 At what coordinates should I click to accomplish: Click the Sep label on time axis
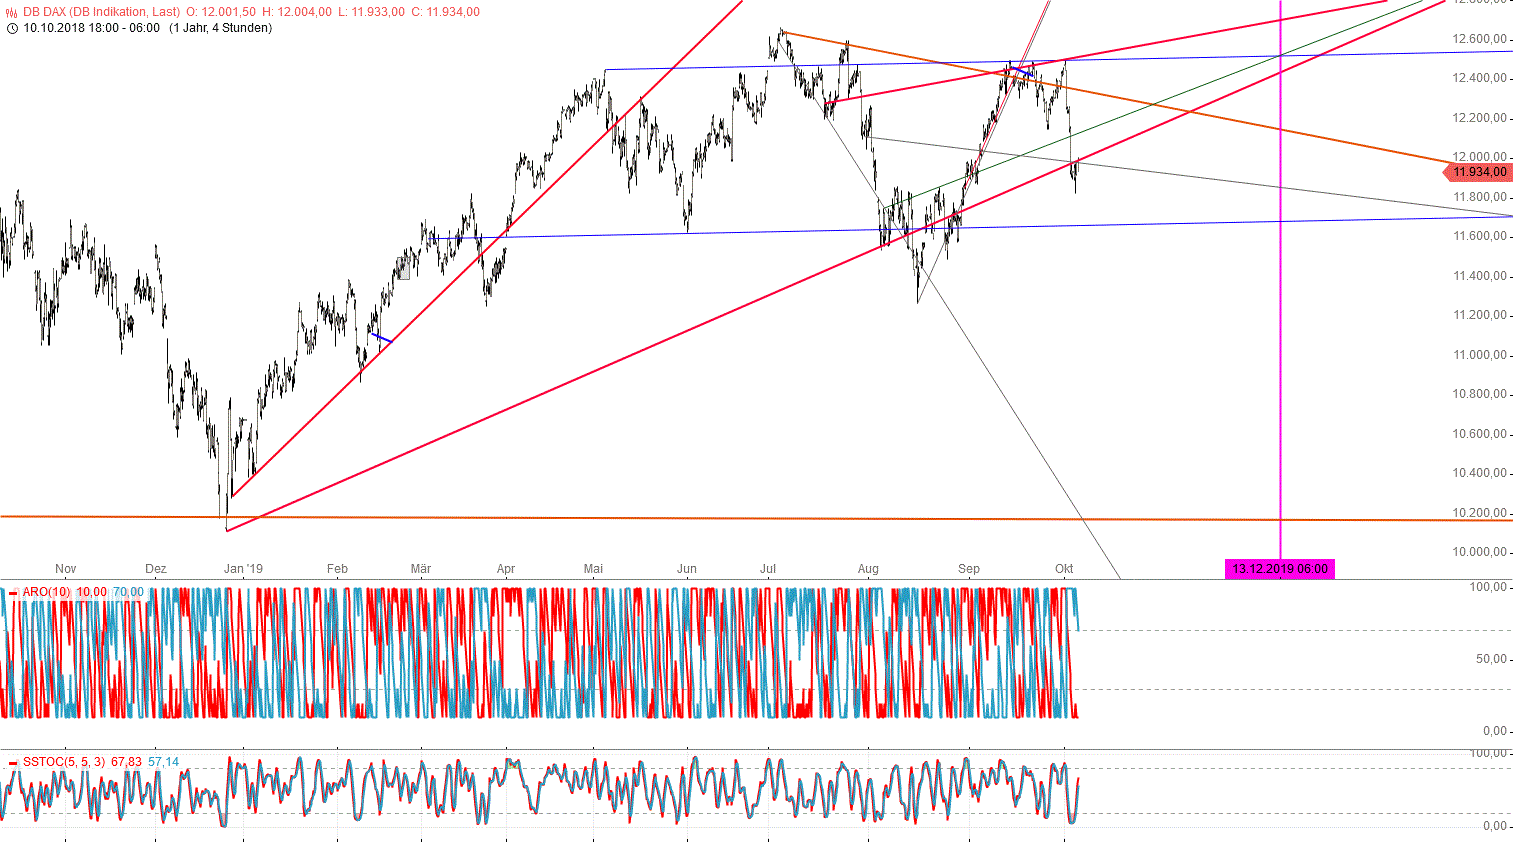pos(969,569)
